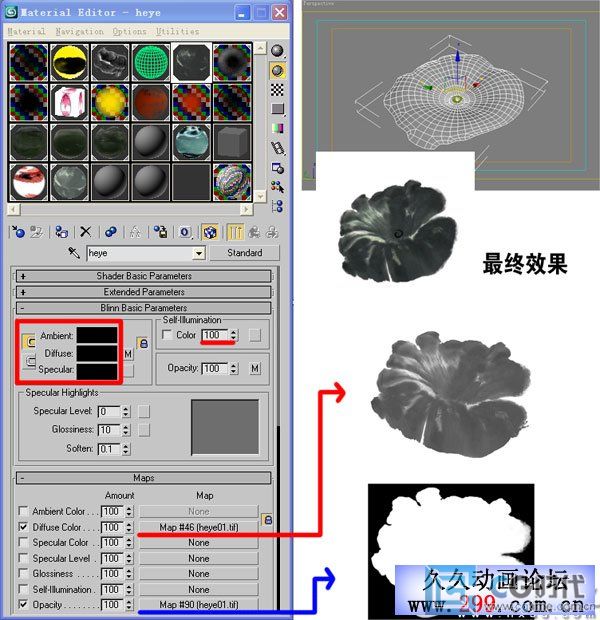Expand Shader Basic Parameters rollout
This screenshot has height=620, width=600.
[x=145, y=276]
